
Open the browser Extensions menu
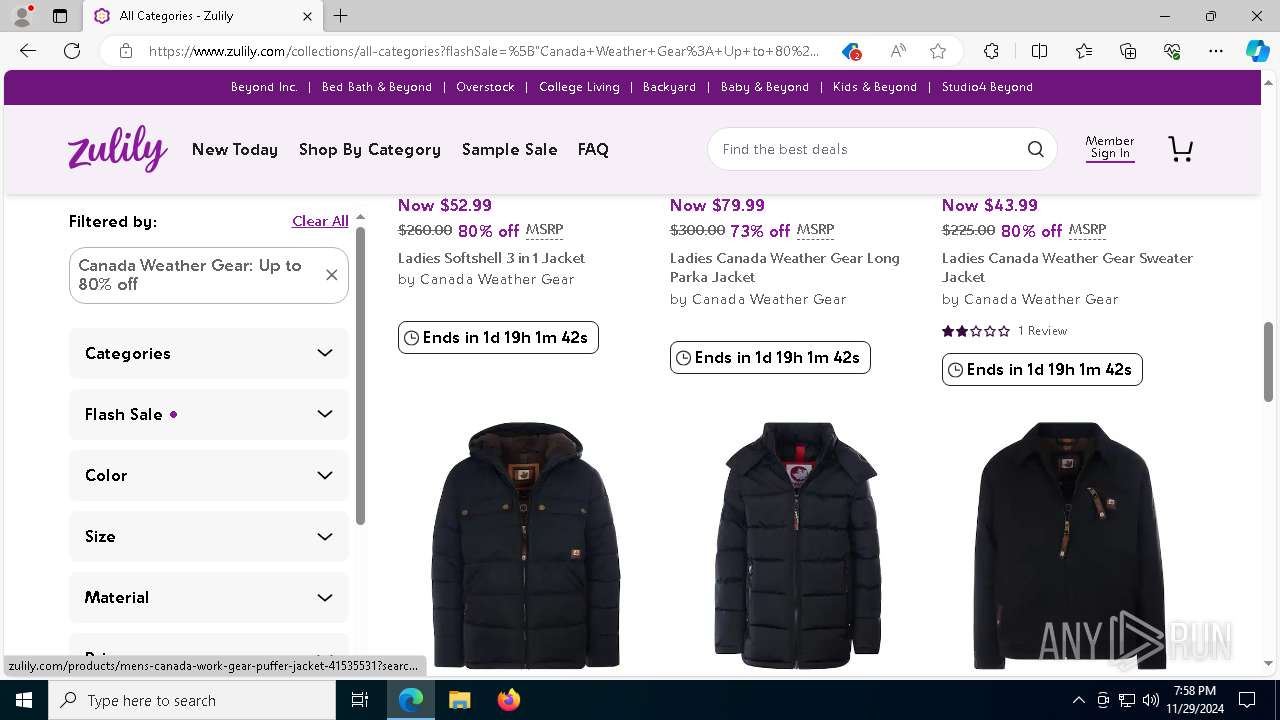coord(991,51)
